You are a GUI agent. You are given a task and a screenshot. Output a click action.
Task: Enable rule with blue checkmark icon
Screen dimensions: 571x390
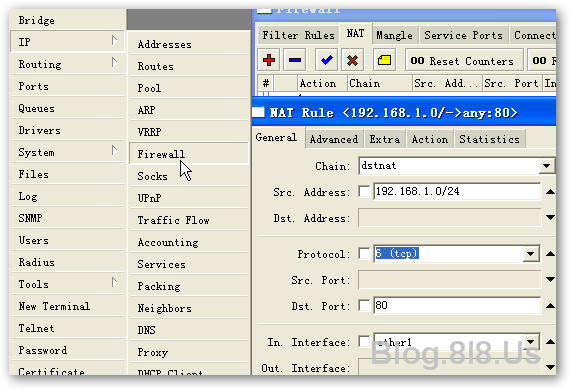click(326, 60)
